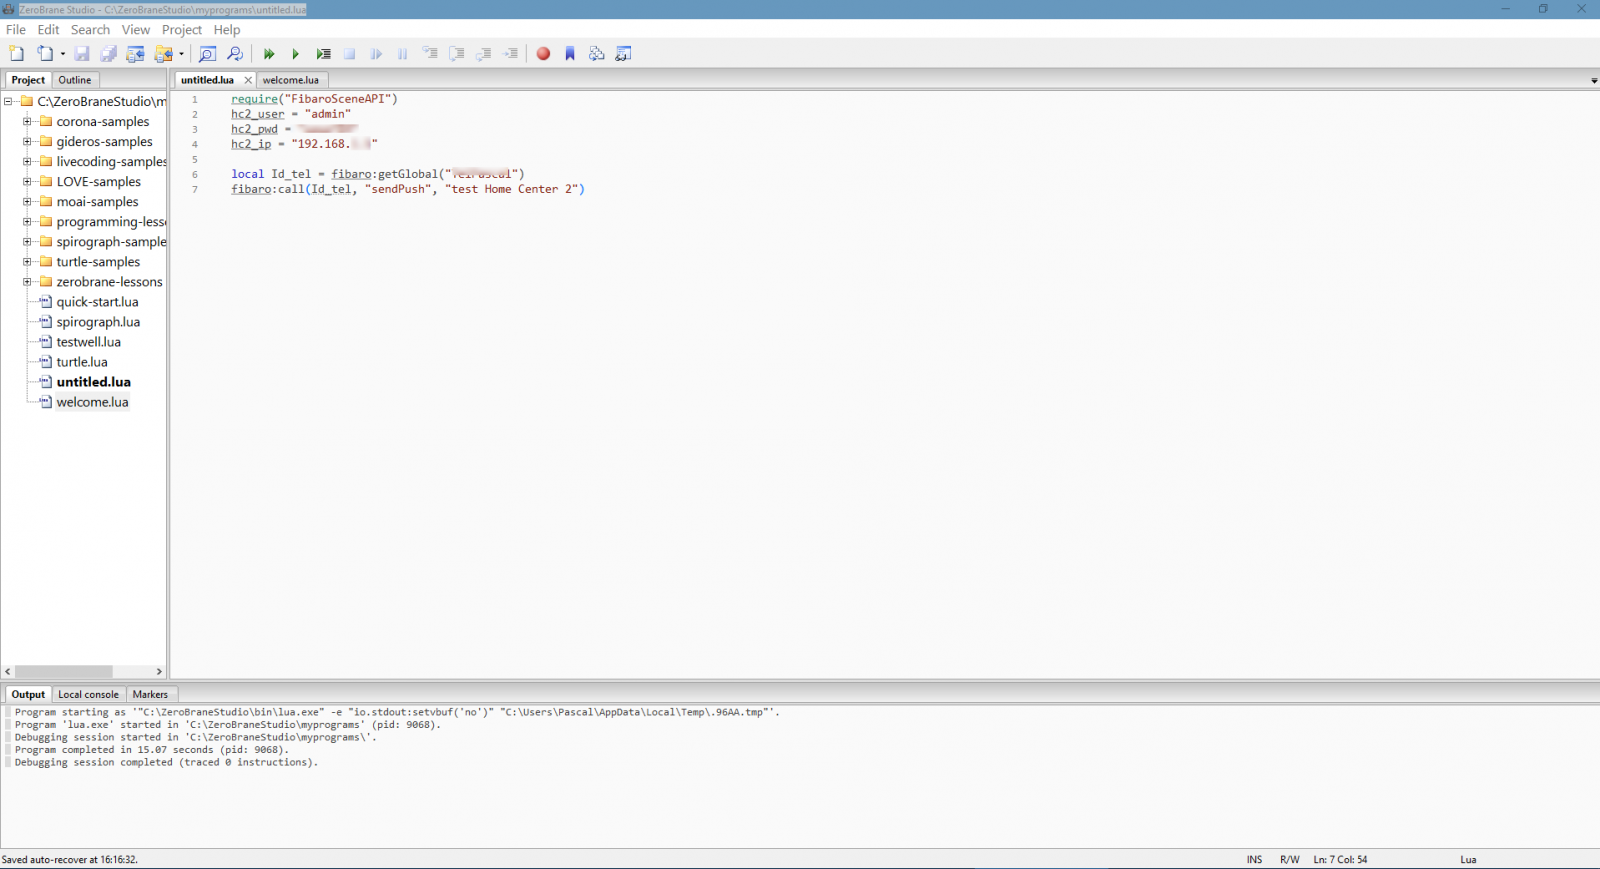Open the editor tab list dropdown arrow
The image size is (1600, 869).
click(1593, 80)
